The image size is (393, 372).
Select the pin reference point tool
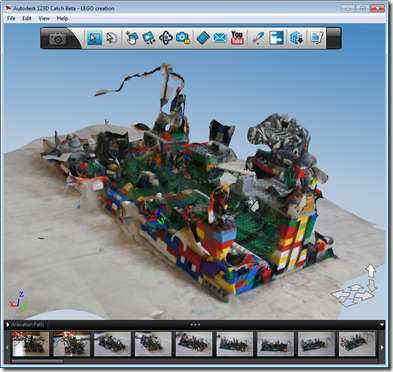tap(258, 38)
